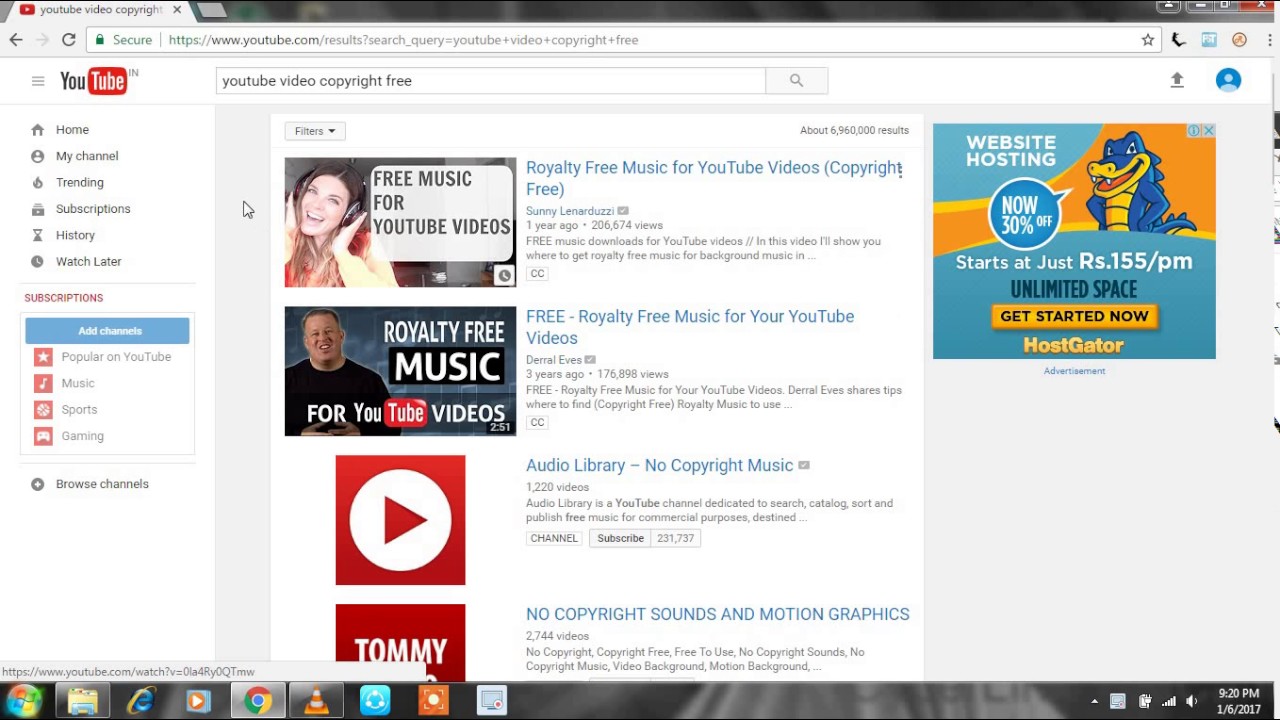
Task: Click the History hourglass icon
Action: tap(37, 235)
